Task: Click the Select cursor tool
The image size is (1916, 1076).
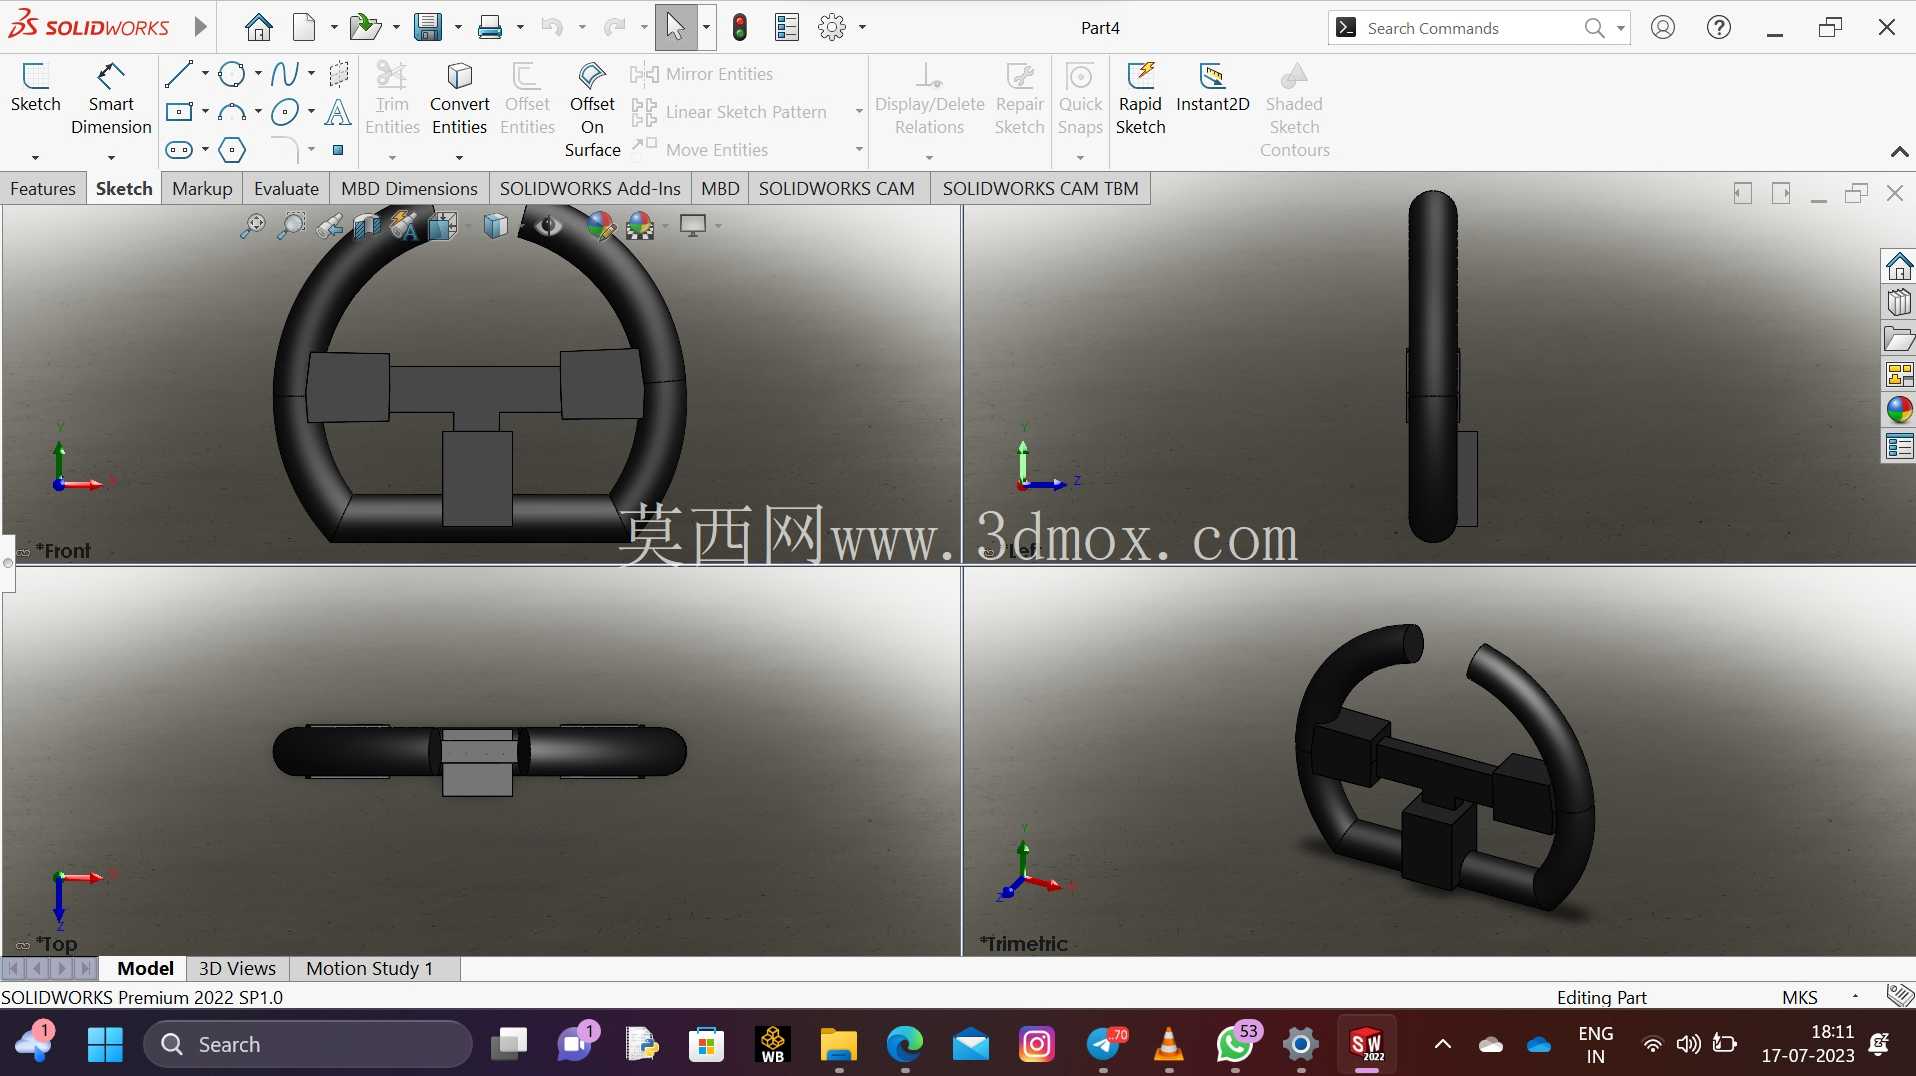Action: point(676,27)
